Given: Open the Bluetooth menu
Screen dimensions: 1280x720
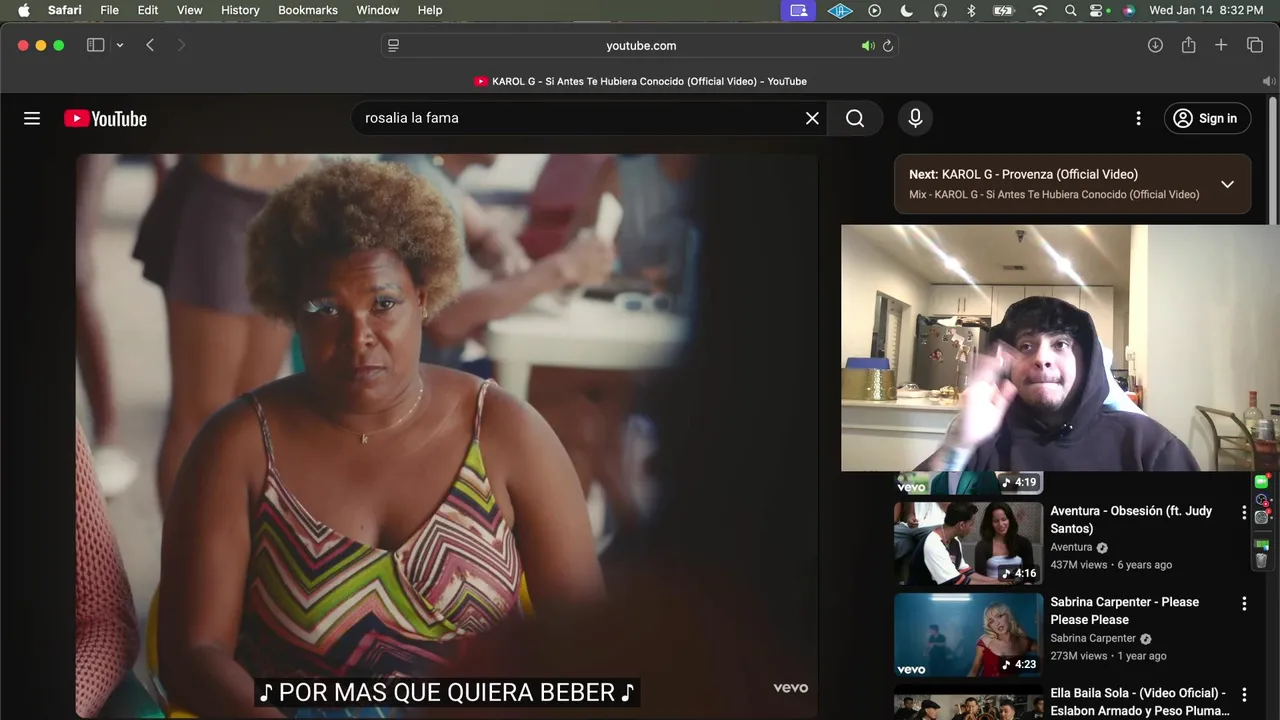Looking at the screenshot, I should pos(971,10).
